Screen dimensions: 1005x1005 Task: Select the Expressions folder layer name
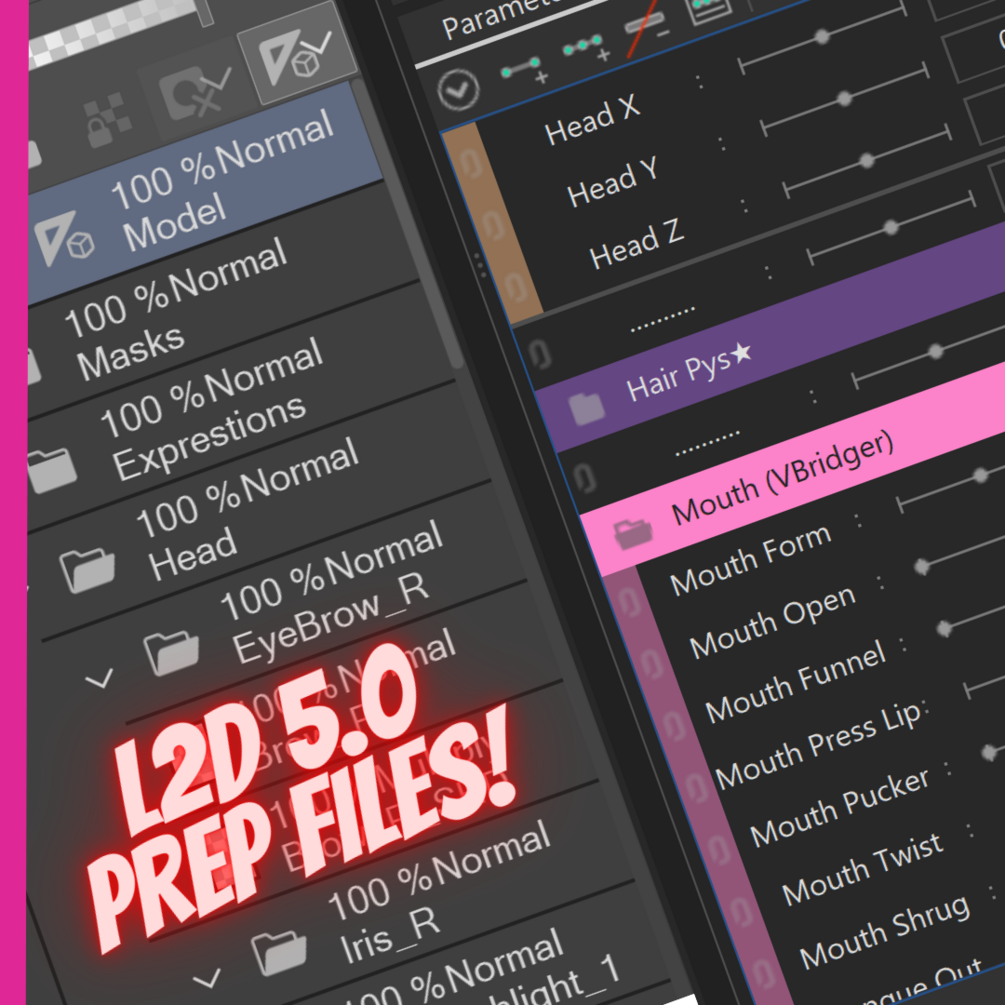pyautogui.click(x=209, y=435)
